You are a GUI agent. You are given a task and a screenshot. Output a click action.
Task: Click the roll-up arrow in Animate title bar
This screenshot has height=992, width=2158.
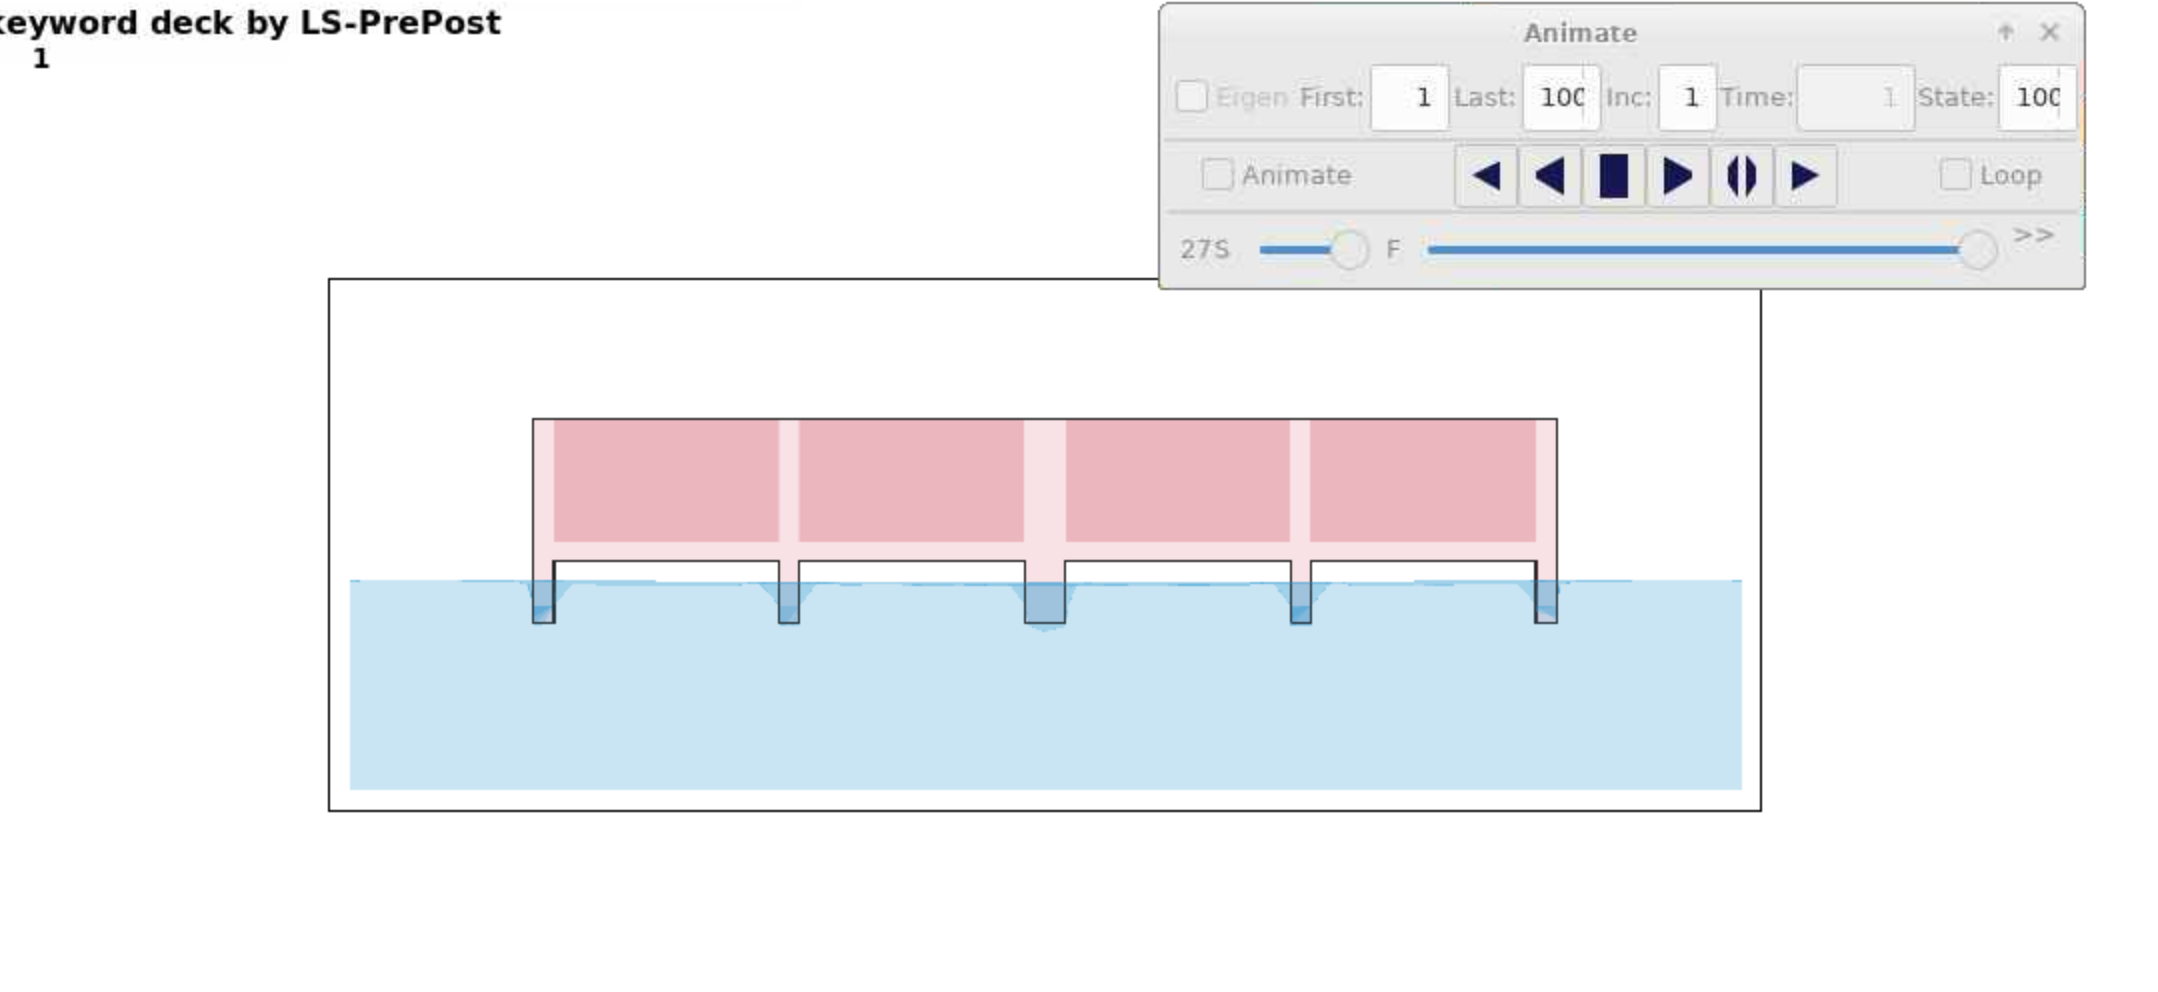point(2005,33)
